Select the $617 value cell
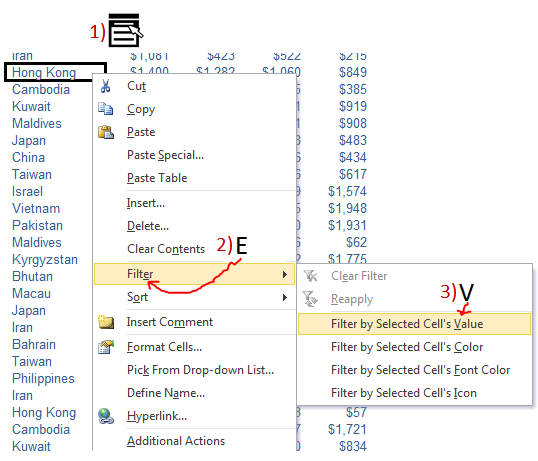The image size is (538, 461). pyautogui.click(x=353, y=174)
